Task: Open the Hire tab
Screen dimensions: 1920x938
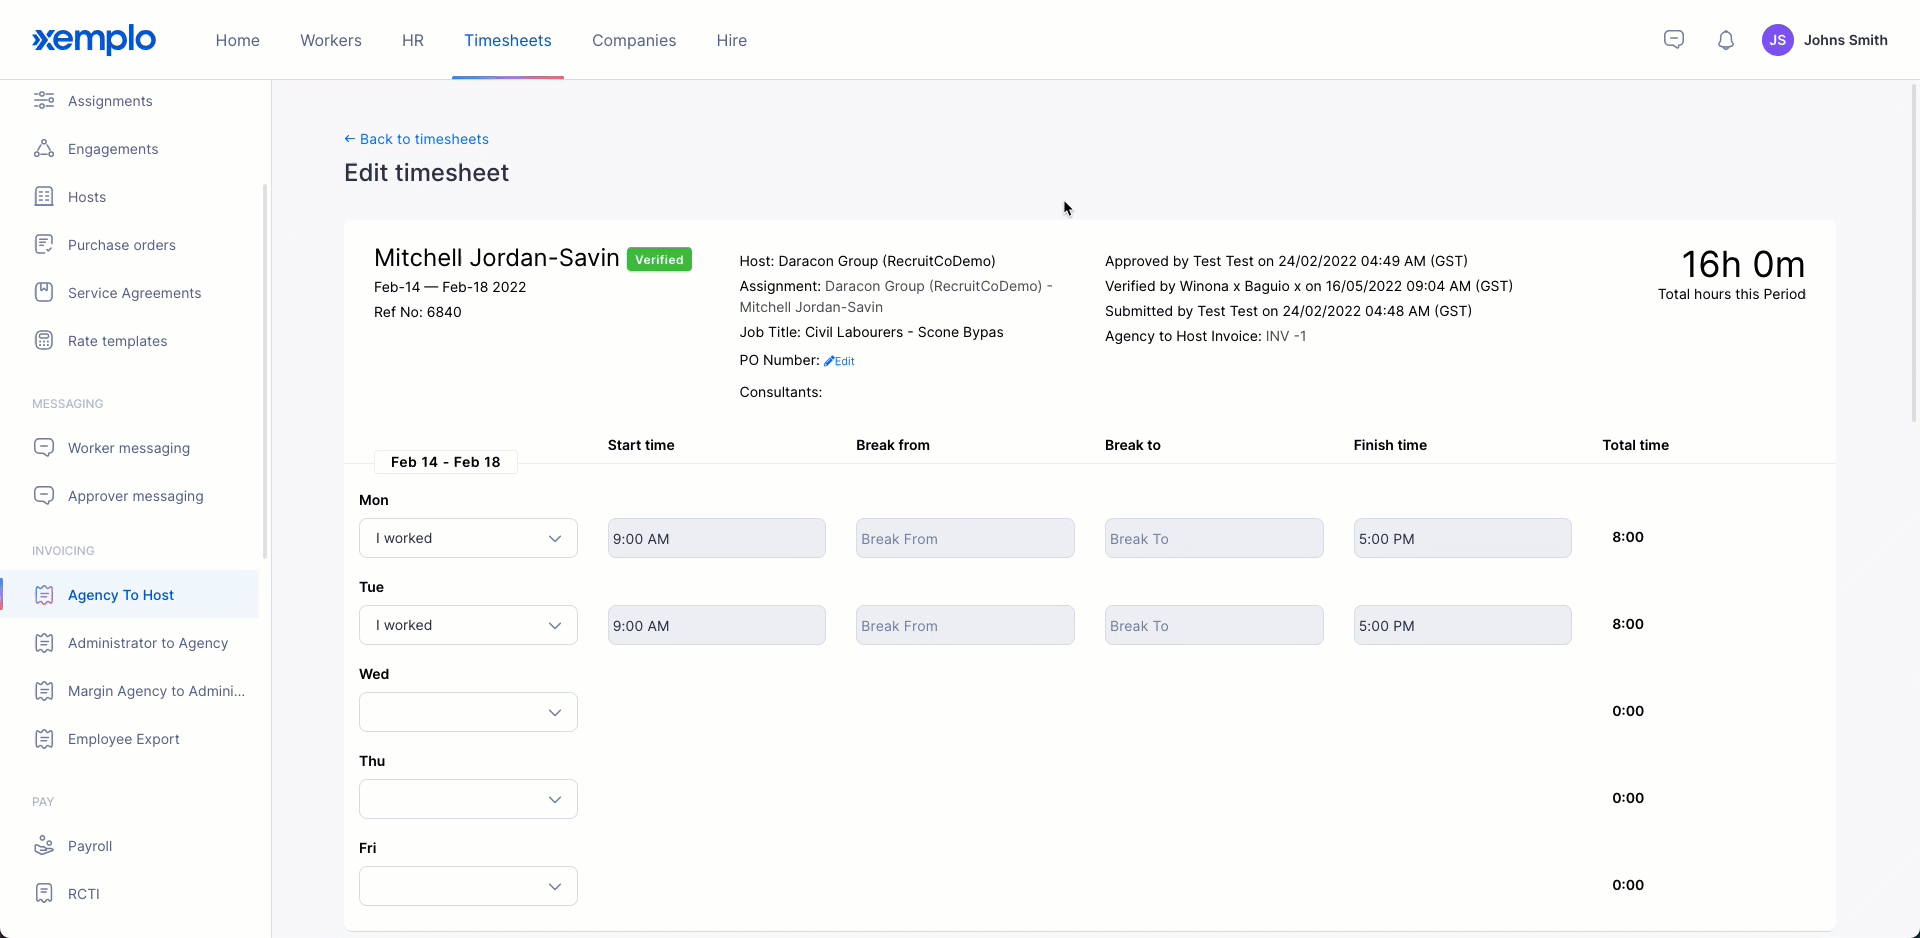Action: click(732, 40)
